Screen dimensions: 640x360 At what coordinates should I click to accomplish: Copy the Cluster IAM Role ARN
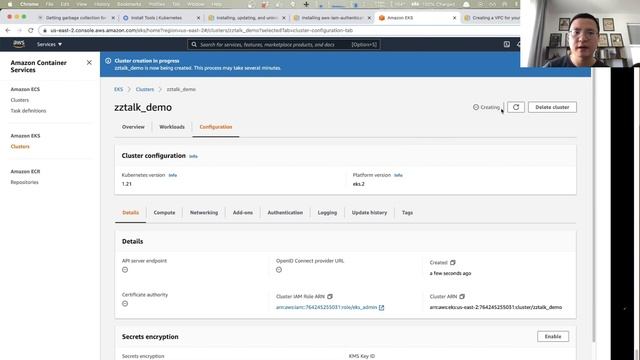pos(330,296)
